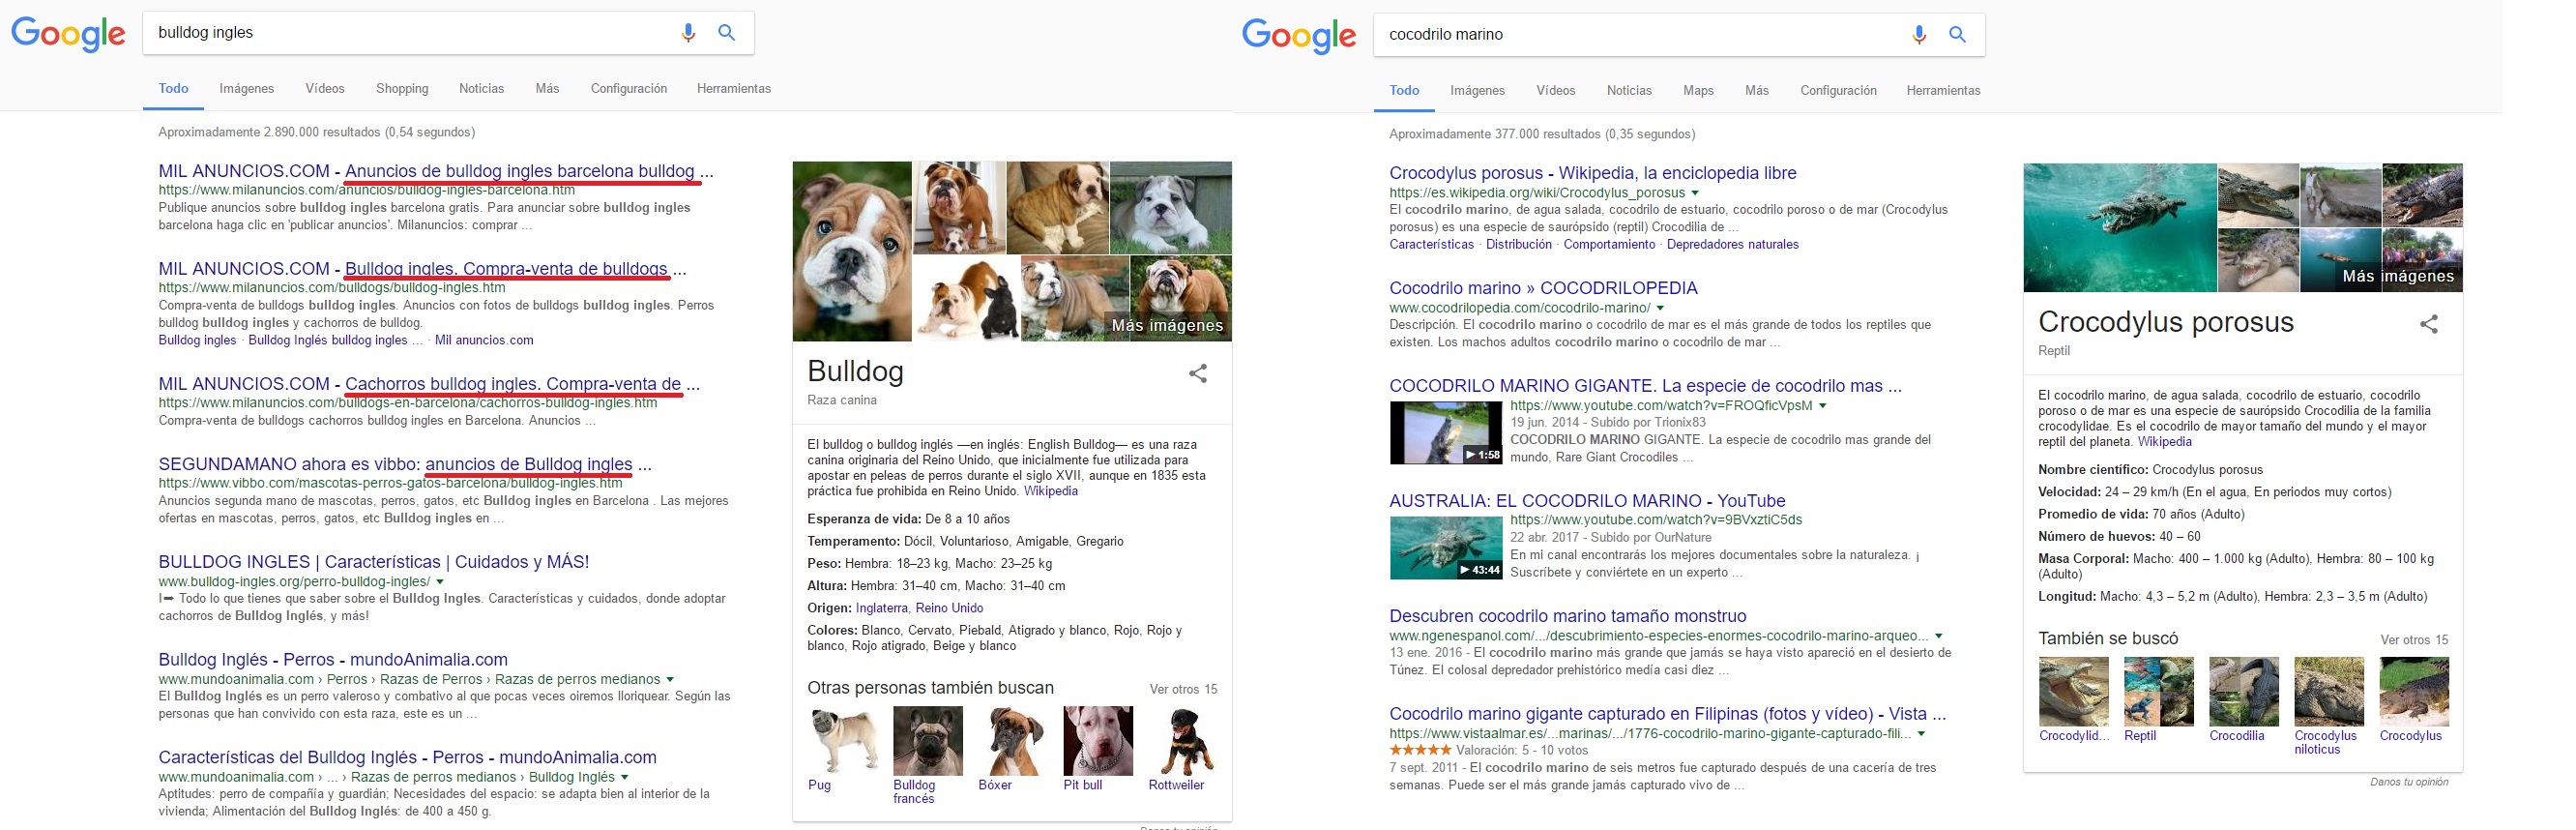Click Danos tu opinión under crocodile panel
Image resolution: width=2576 pixels, height=830 pixels.
2409,782
